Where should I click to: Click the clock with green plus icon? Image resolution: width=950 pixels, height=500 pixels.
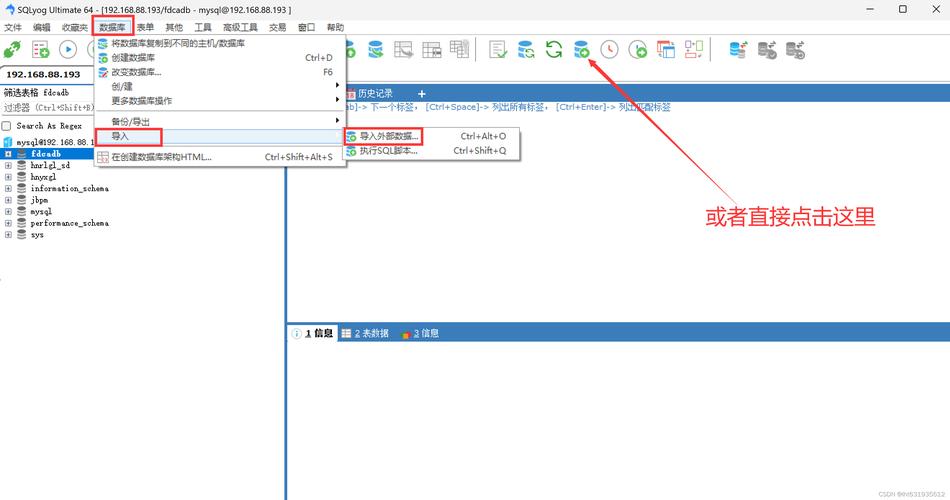(637, 49)
